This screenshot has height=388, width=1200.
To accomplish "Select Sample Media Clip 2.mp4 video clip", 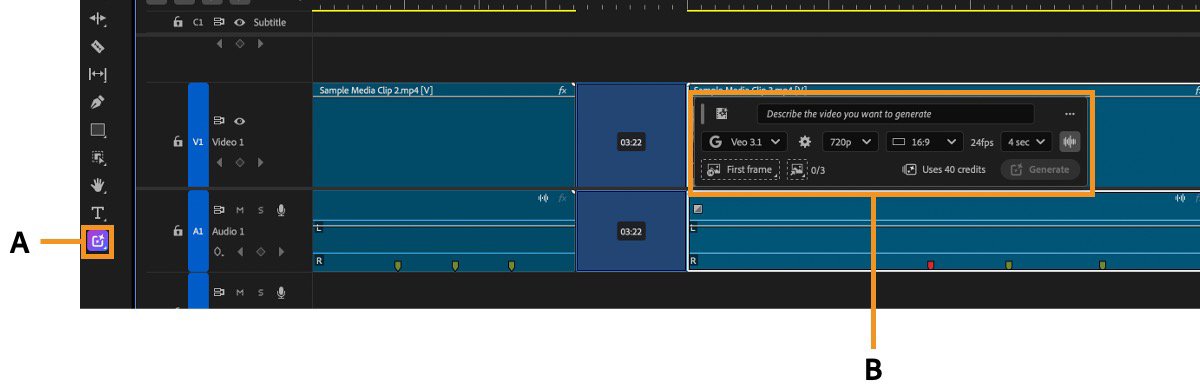I will point(444,136).
